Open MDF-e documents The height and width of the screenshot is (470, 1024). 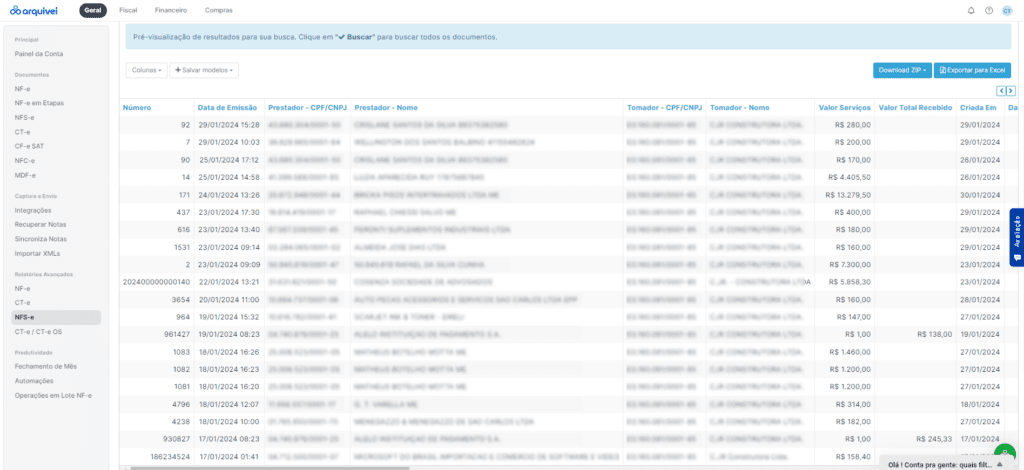point(25,175)
